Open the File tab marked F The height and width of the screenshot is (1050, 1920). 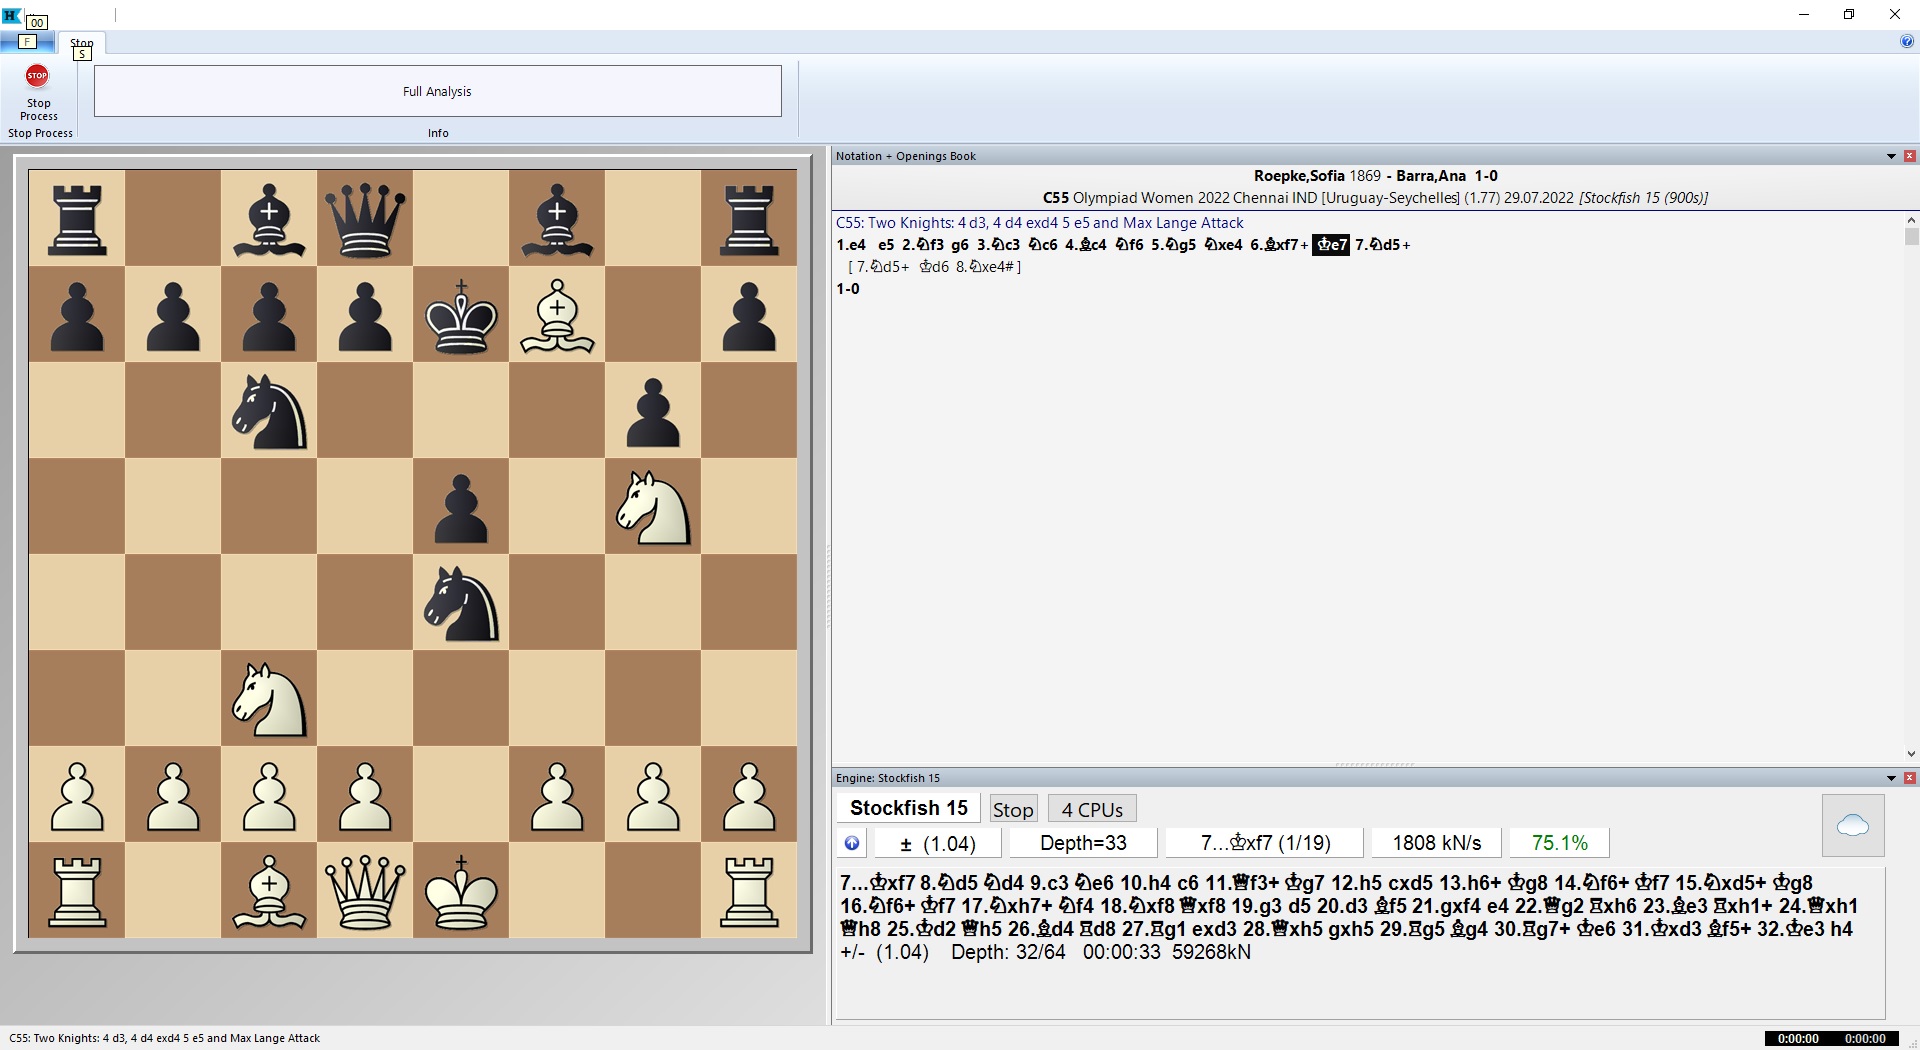(28, 42)
